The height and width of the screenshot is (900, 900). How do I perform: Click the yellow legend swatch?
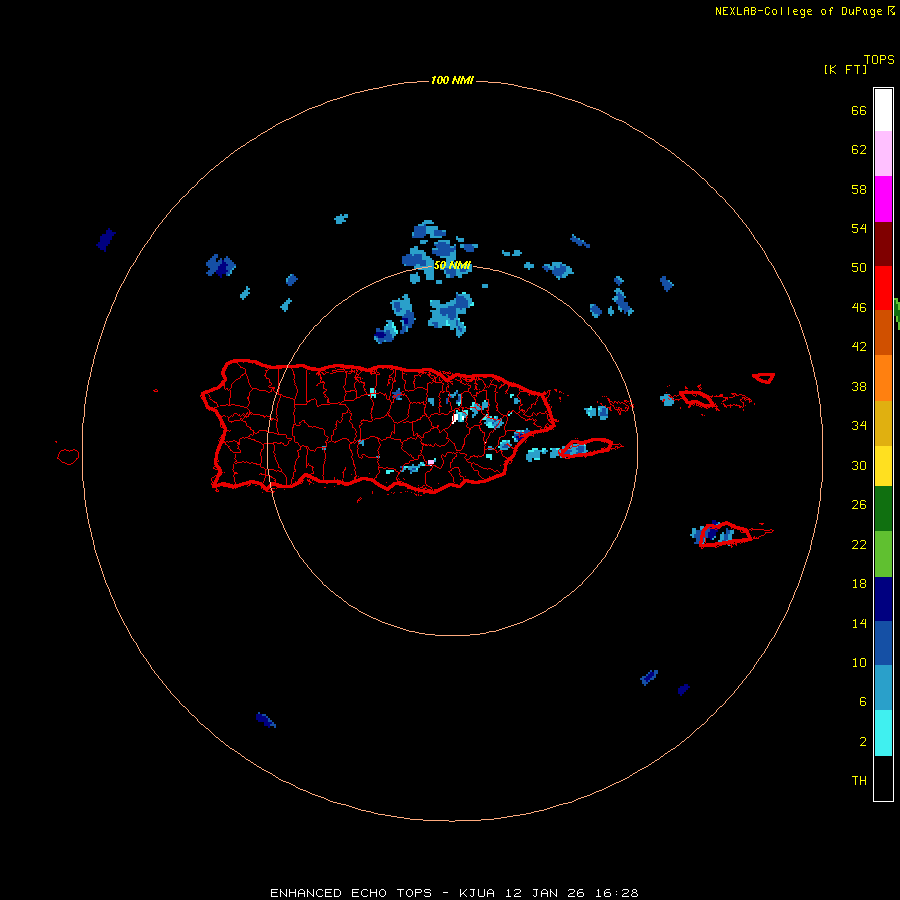click(883, 466)
